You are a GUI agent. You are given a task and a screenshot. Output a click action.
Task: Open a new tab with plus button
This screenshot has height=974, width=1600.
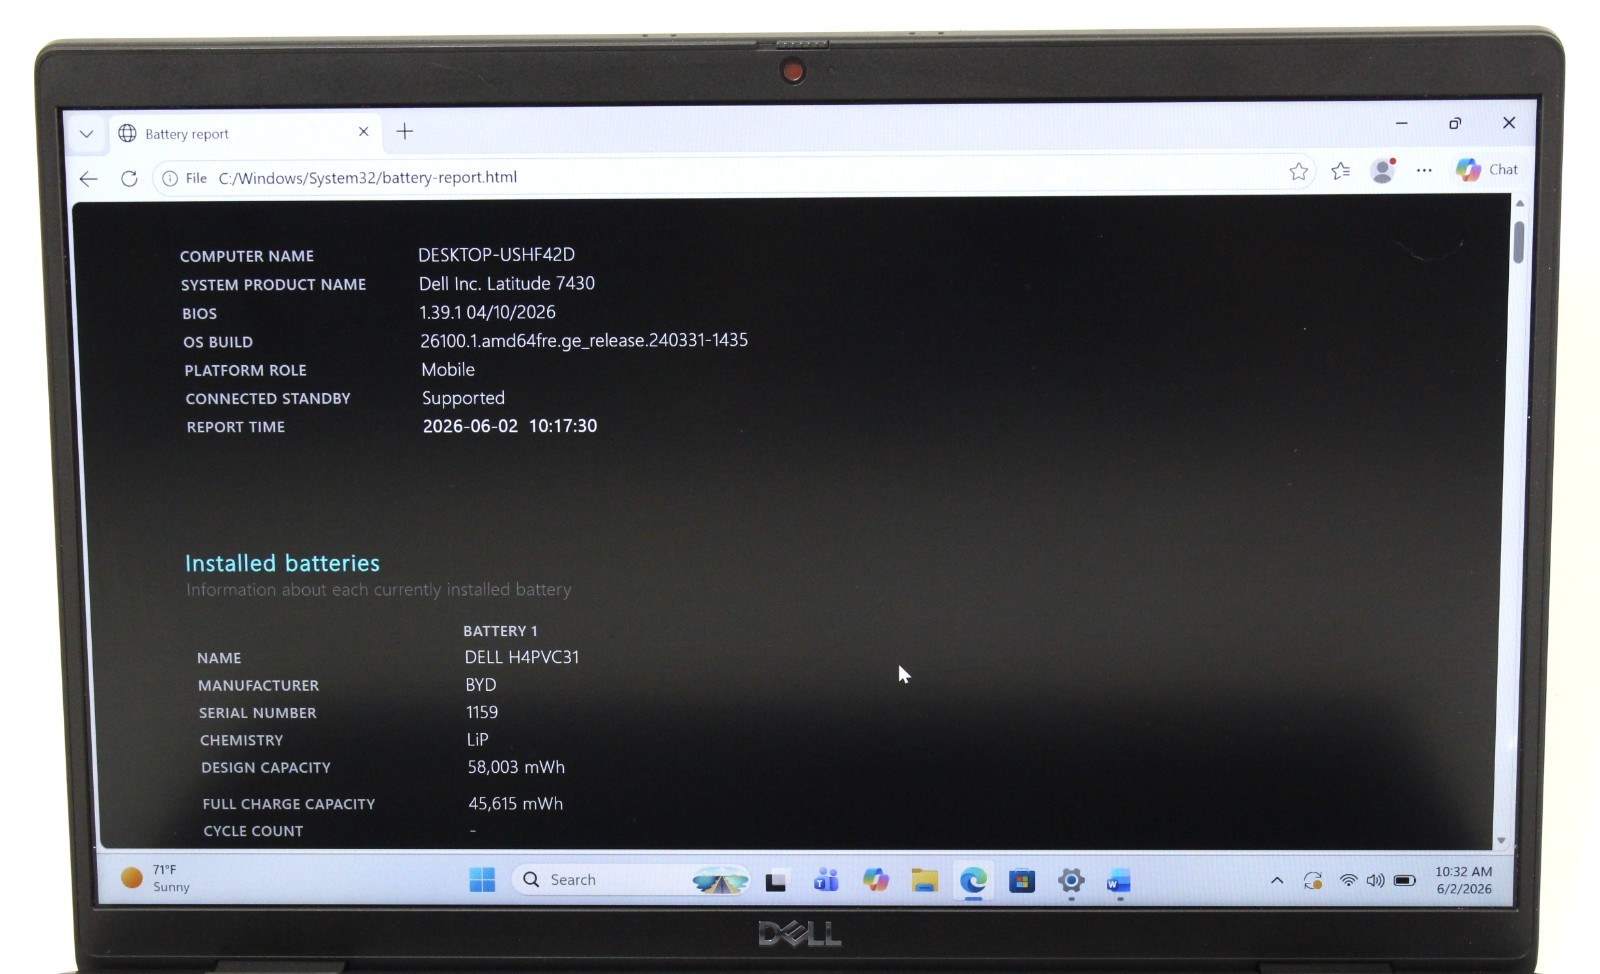[x=405, y=132]
